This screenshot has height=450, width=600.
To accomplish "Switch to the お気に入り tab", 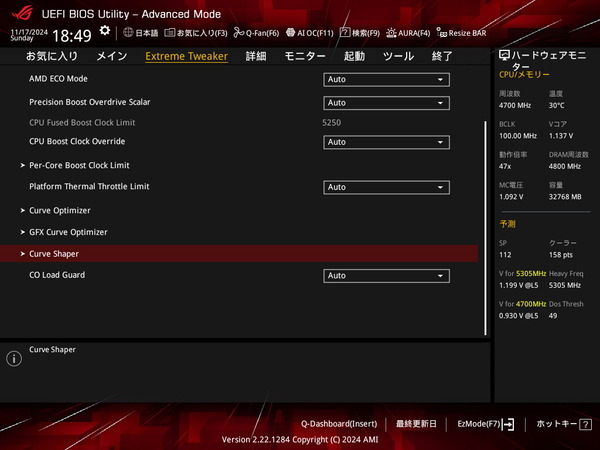I will pos(52,56).
